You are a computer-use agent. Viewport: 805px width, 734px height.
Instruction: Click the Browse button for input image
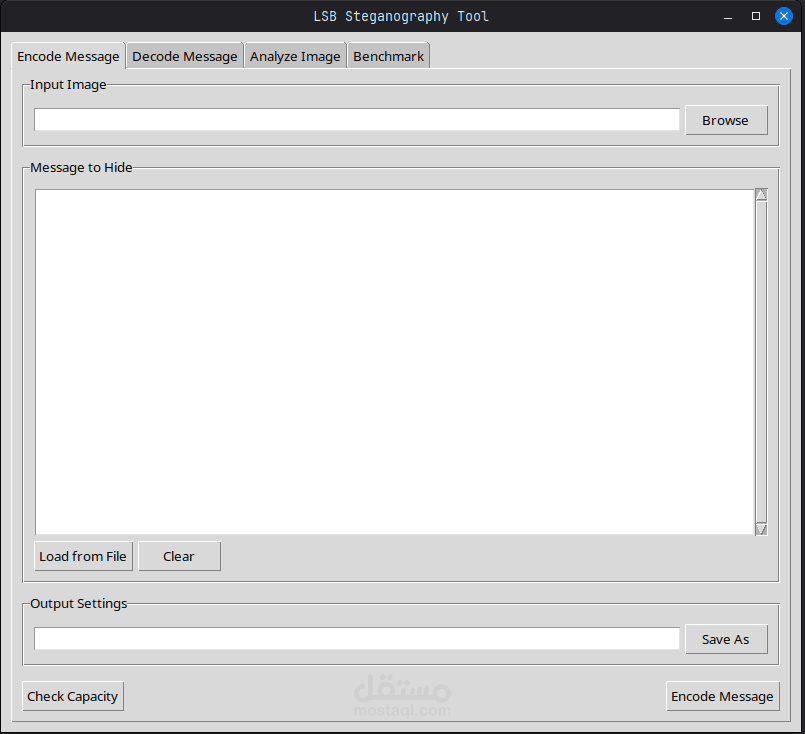pyautogui.click(x=726, y=120)
